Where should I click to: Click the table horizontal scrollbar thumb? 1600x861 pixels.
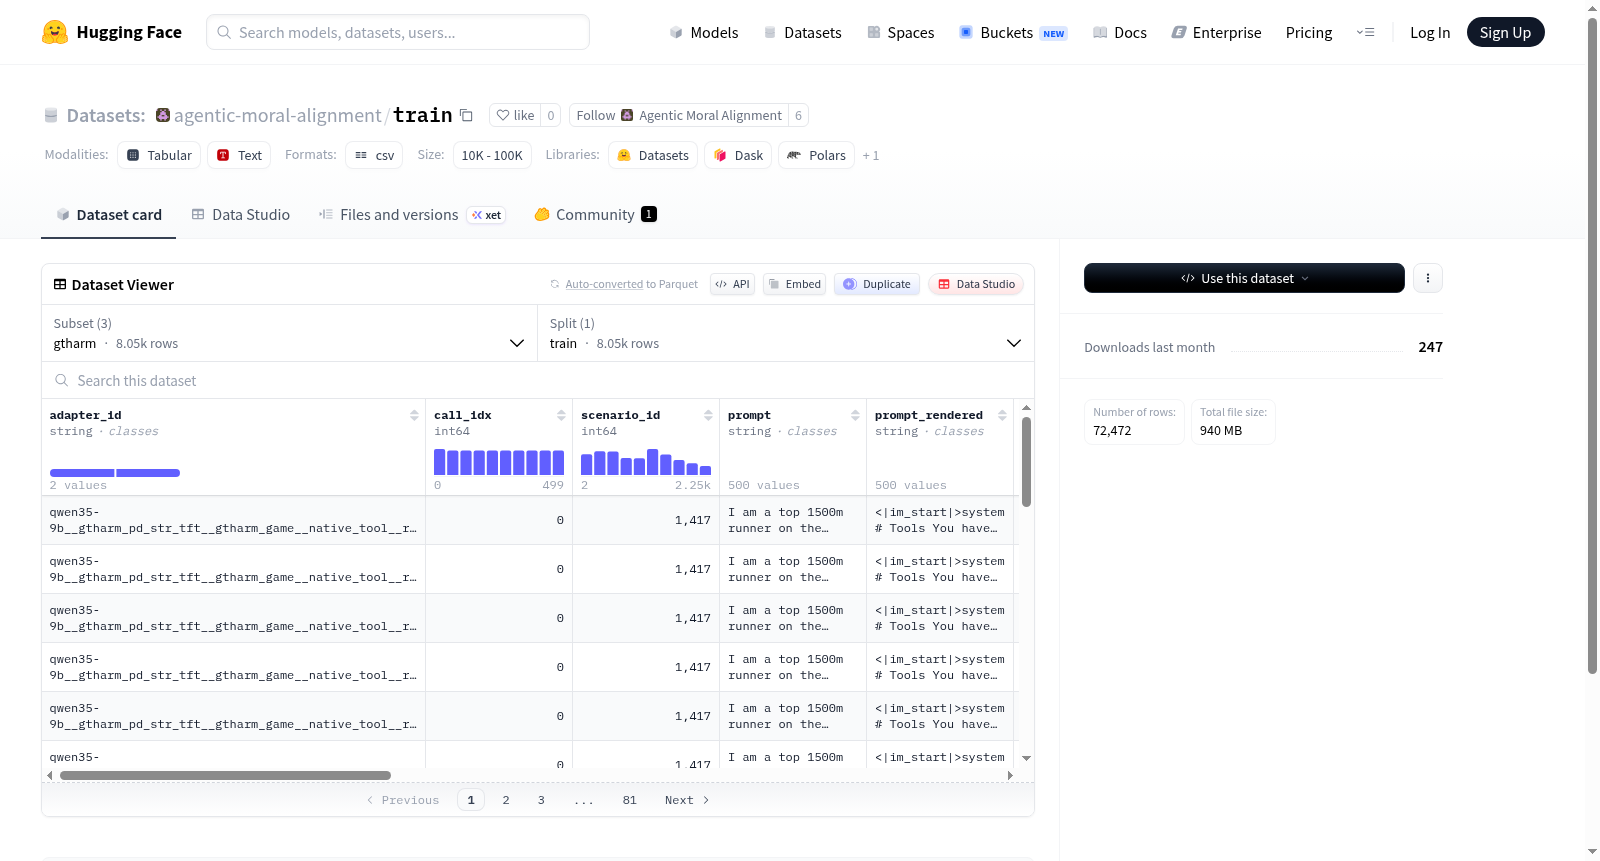click(225, 775)
